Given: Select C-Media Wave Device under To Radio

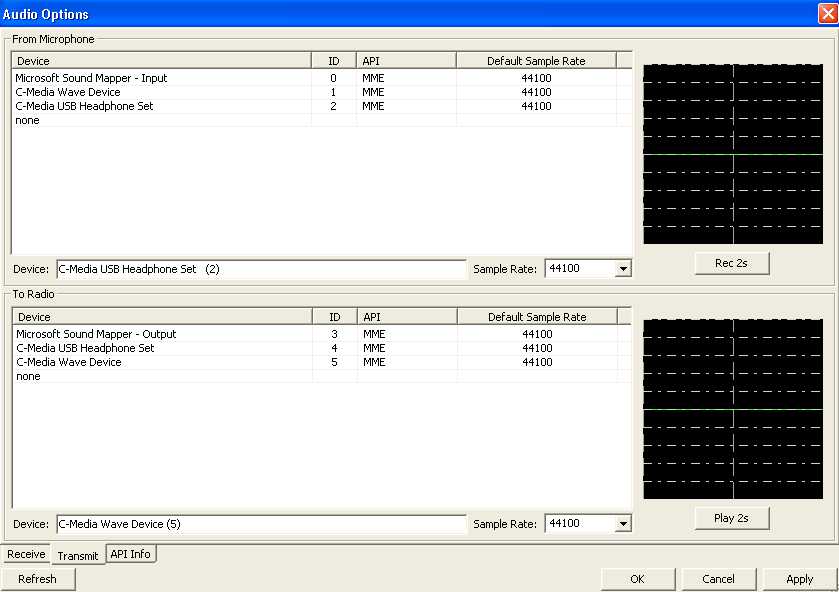Looking at the screenshot, I should coord(321,362).
